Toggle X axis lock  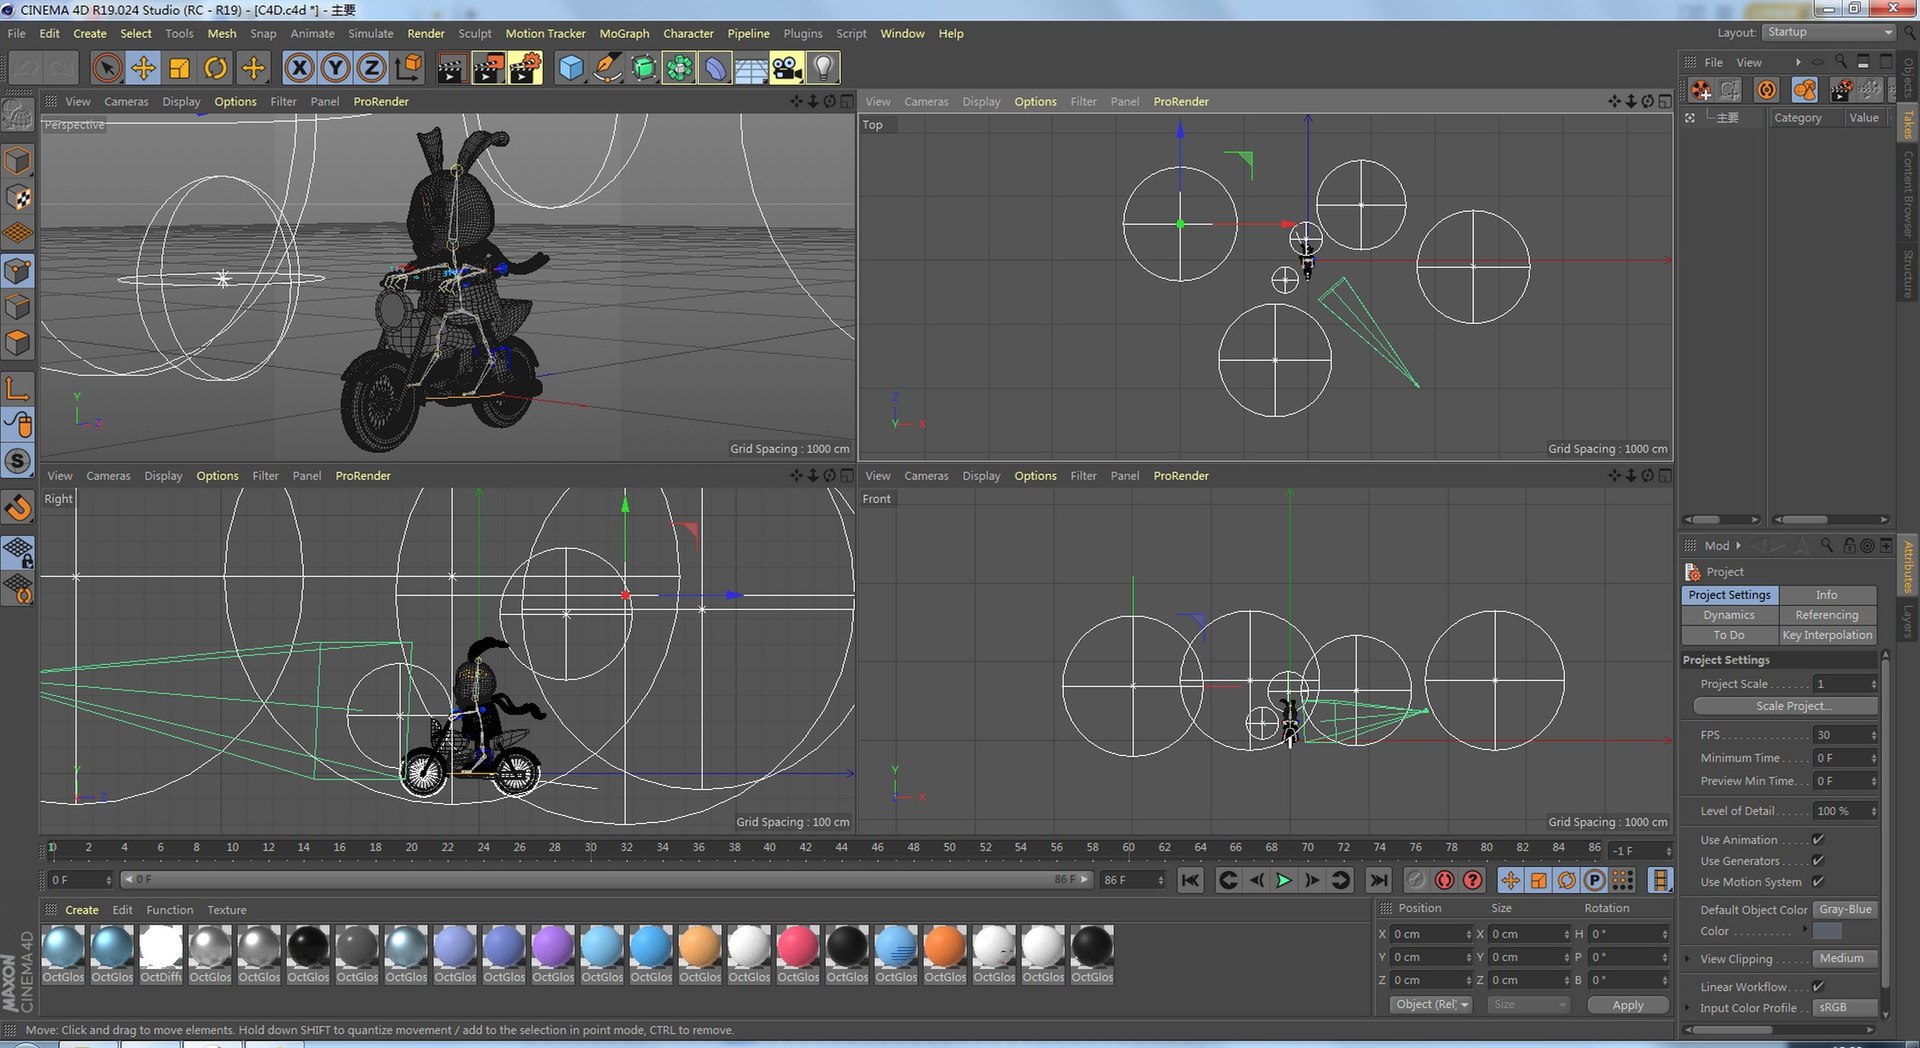(299, 68)
